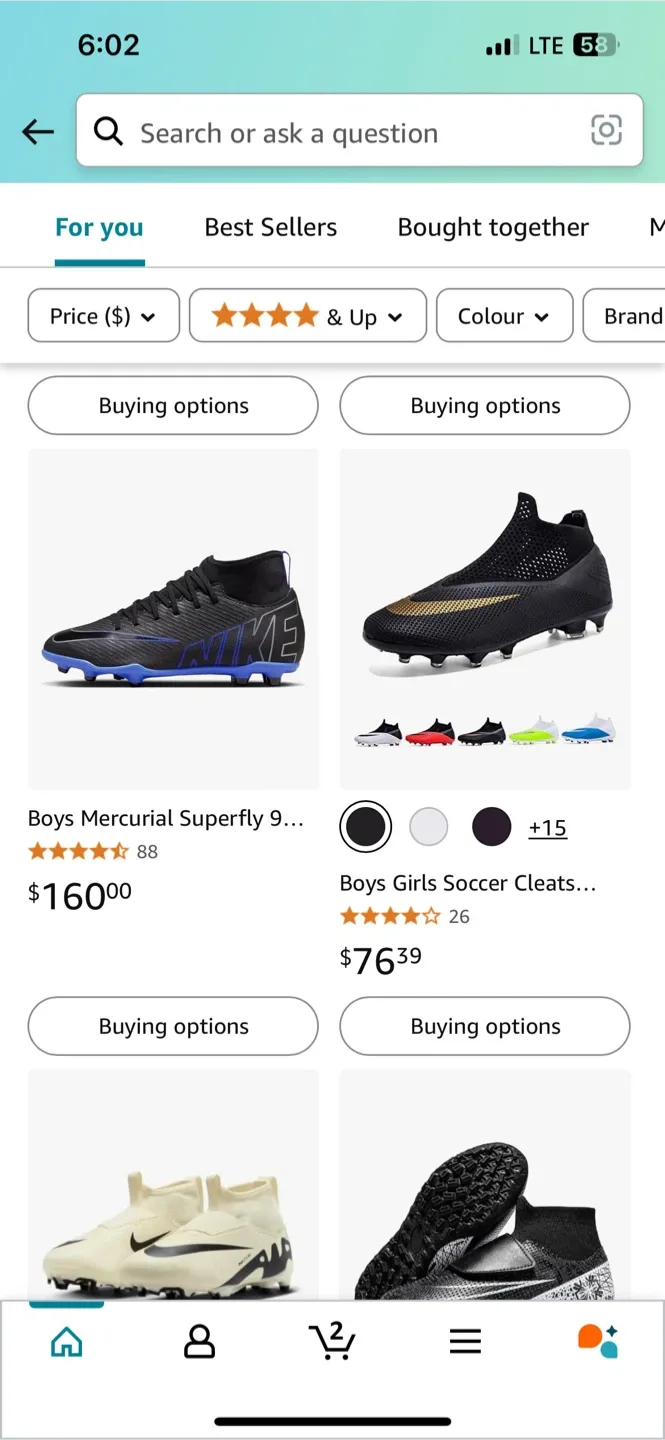
Task: Tap the magnifying glass in search bar
Action: tap(108, 131)
